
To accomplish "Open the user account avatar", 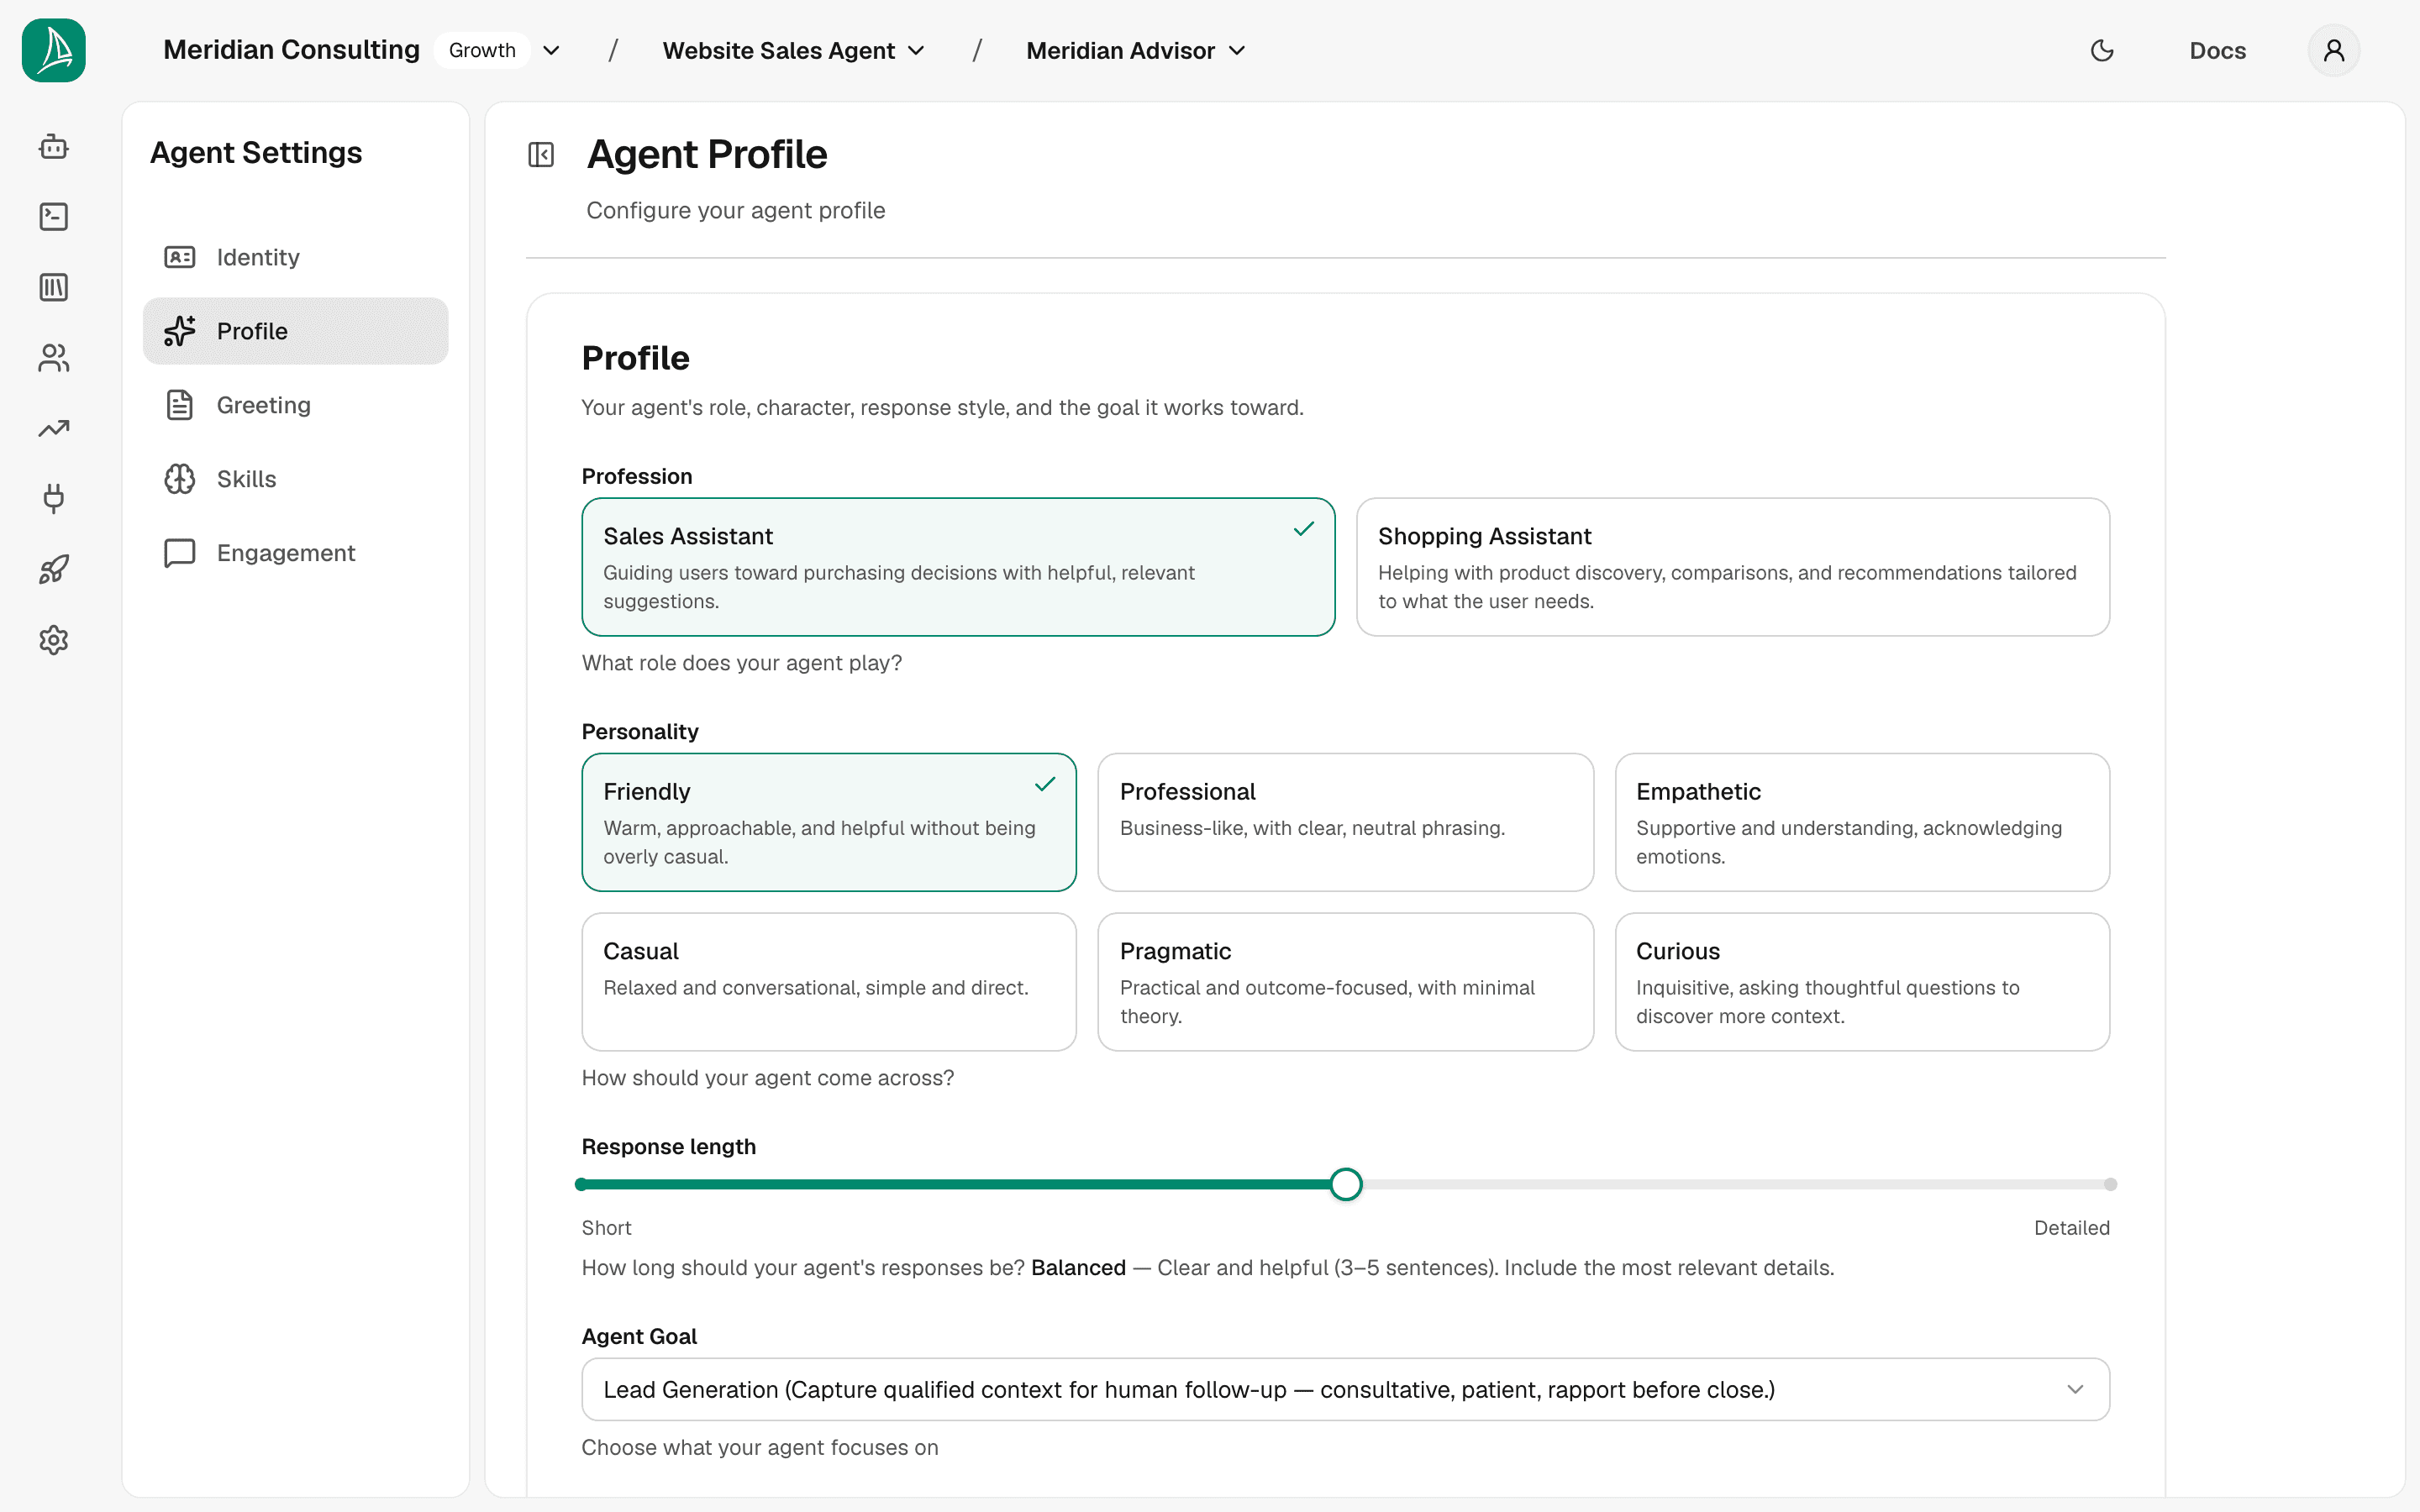I will click(2334, 50).
